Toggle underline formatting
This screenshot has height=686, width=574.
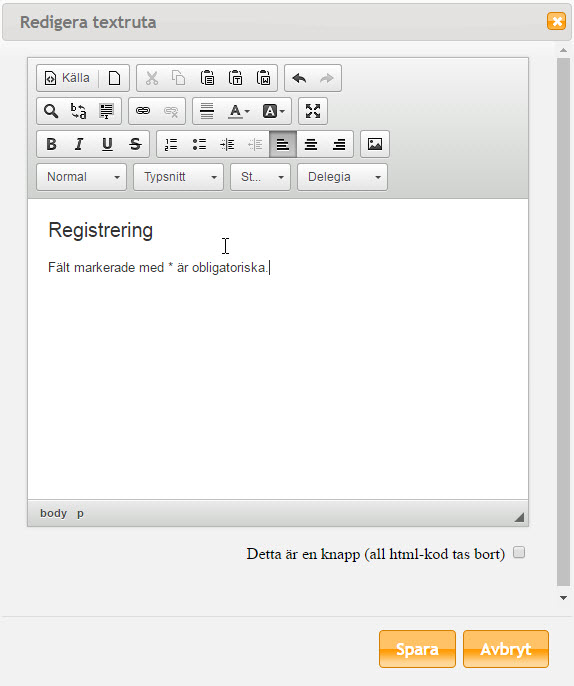coord(107,144)
